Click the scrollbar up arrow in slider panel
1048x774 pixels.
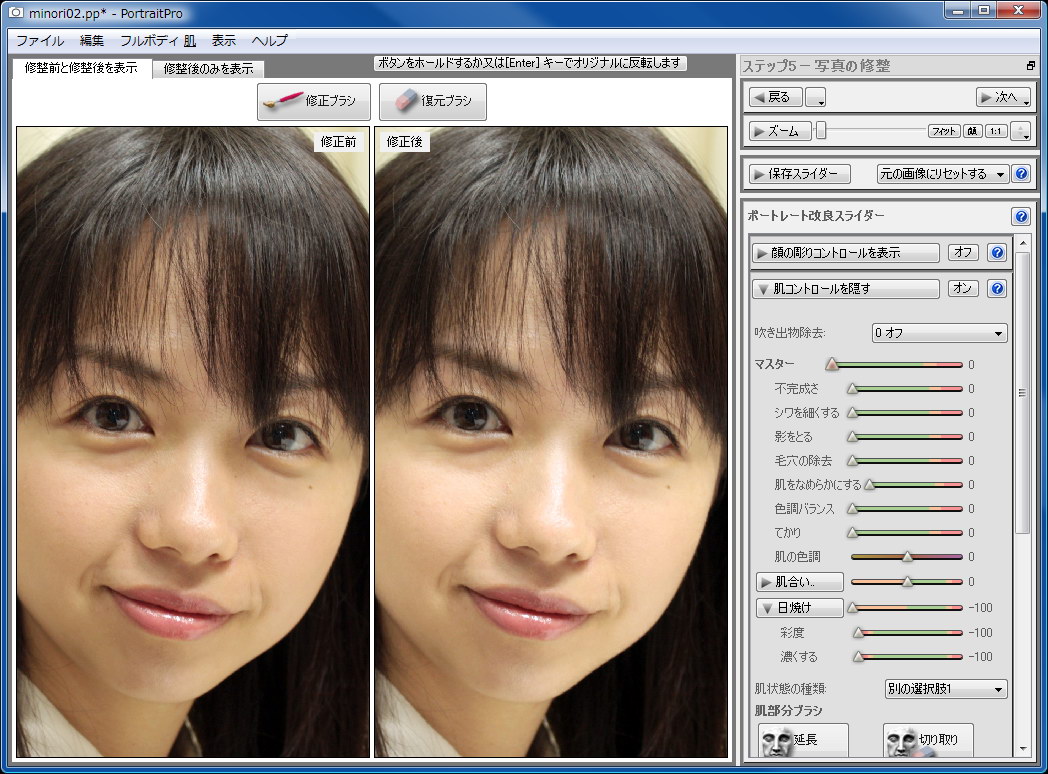(1023, 243)
